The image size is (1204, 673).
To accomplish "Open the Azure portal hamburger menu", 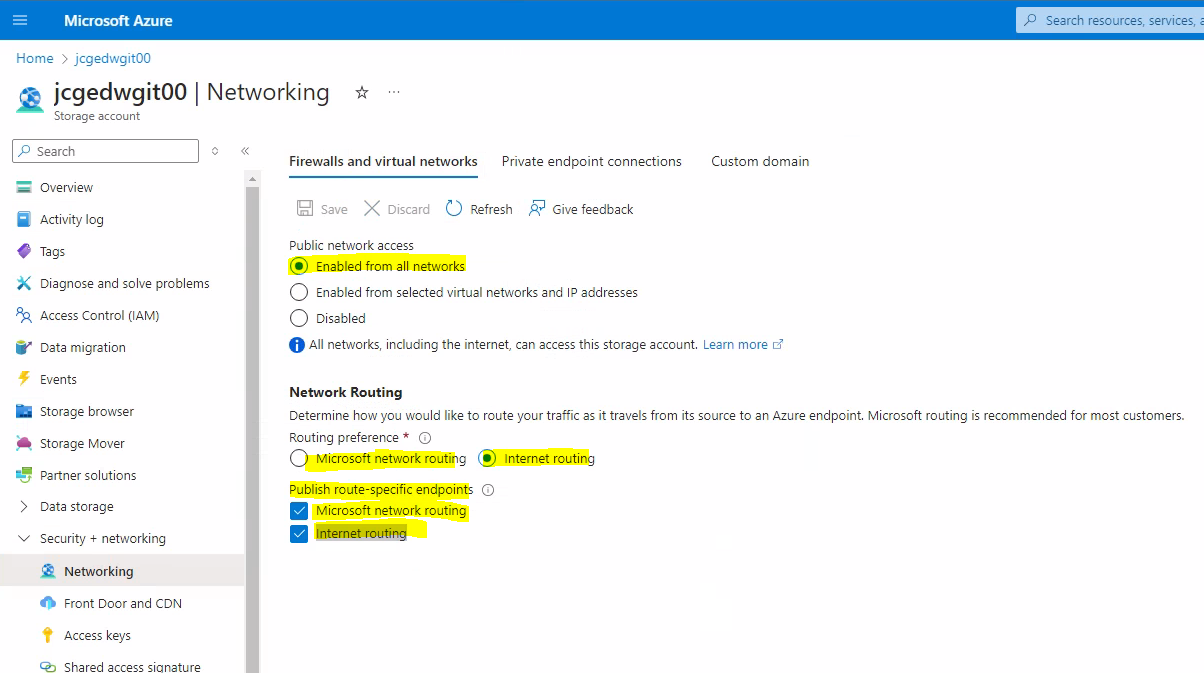I will [20, 20].
